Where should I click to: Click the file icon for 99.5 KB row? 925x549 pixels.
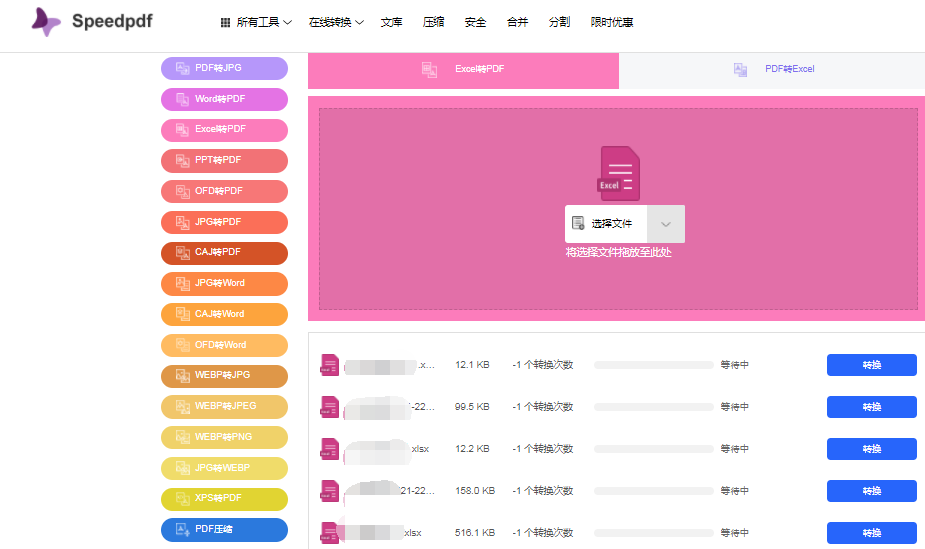pyautogui.click(x=330, y=407)
